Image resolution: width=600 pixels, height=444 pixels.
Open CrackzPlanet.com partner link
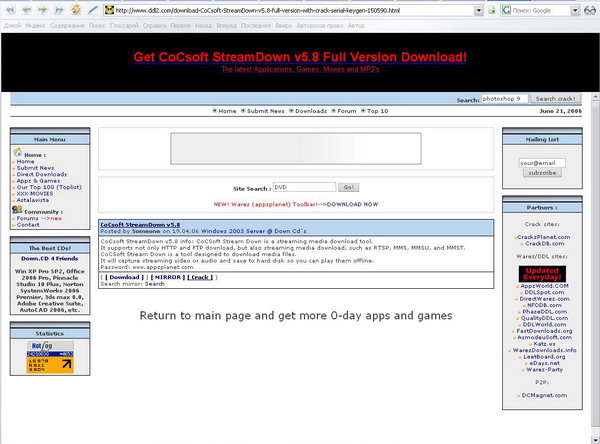[x=544, y=237]
